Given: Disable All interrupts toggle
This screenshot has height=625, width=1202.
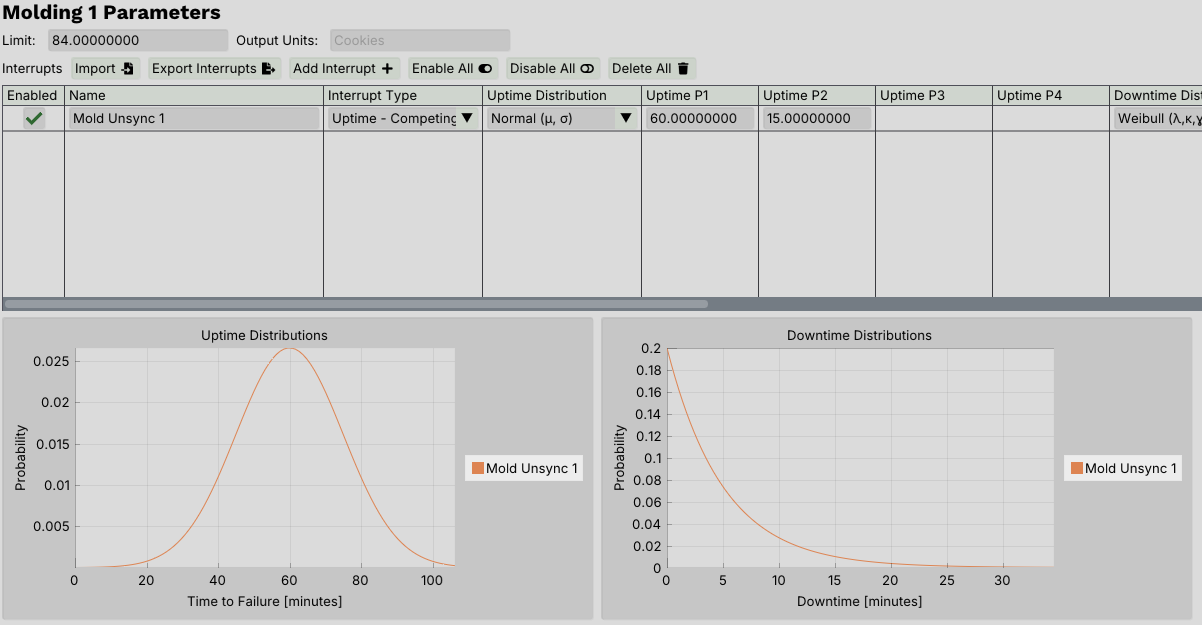Looking at the screenshot, I should (587, 69).
